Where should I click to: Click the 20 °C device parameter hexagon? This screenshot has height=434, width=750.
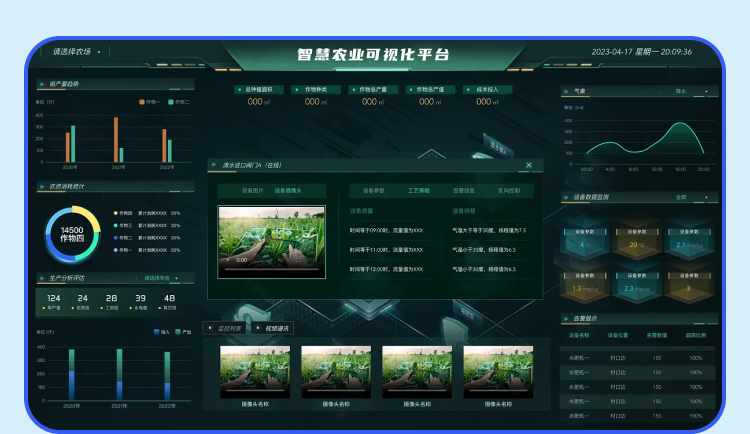tap(635, 241)
